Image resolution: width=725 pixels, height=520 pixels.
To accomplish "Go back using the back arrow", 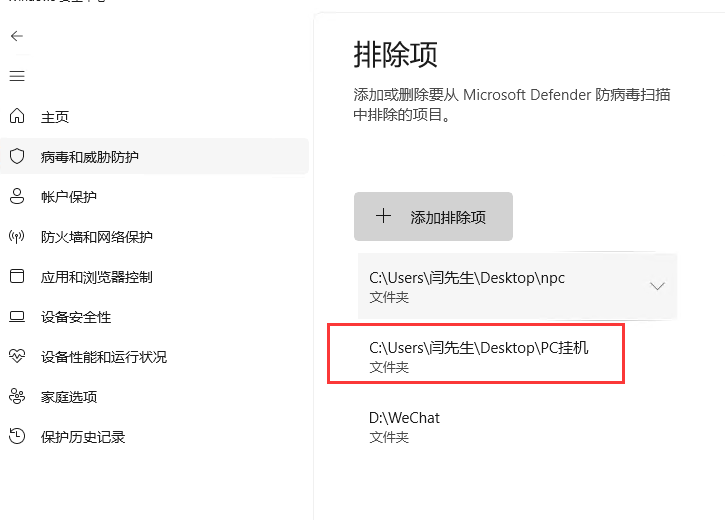I will (16, 36).
